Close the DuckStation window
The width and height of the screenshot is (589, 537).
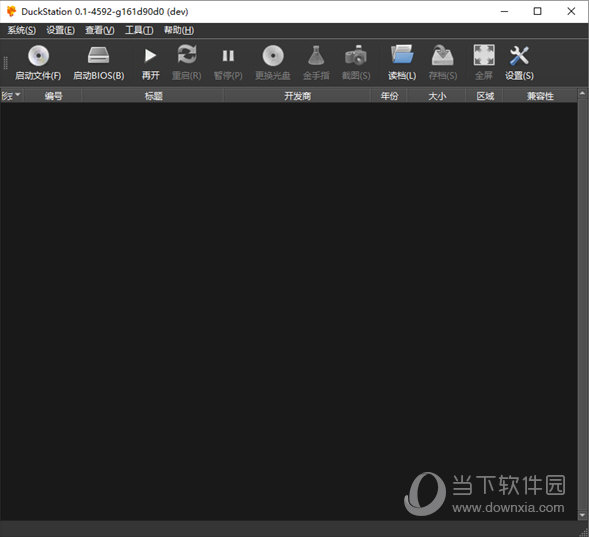(x=571, y=11)
